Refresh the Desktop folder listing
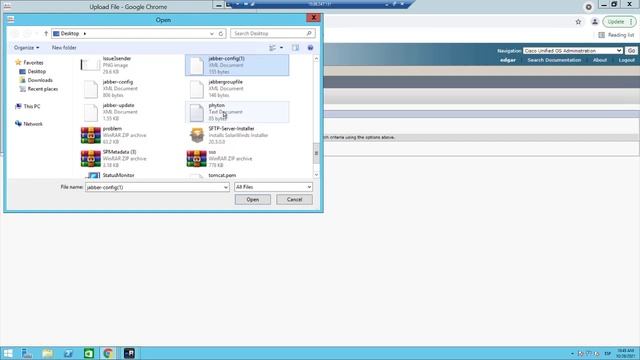Viewport: 640px width, 360px height. [221, 33]
